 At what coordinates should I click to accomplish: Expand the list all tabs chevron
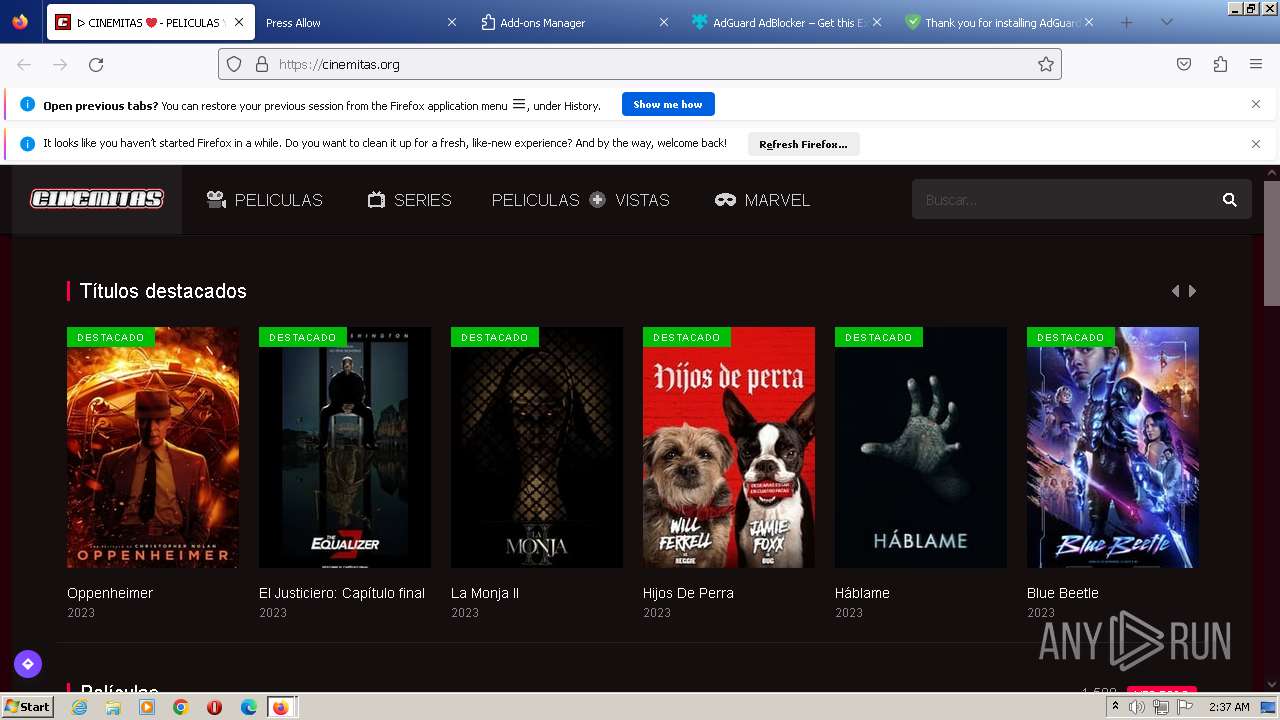tap(1166, 22)
